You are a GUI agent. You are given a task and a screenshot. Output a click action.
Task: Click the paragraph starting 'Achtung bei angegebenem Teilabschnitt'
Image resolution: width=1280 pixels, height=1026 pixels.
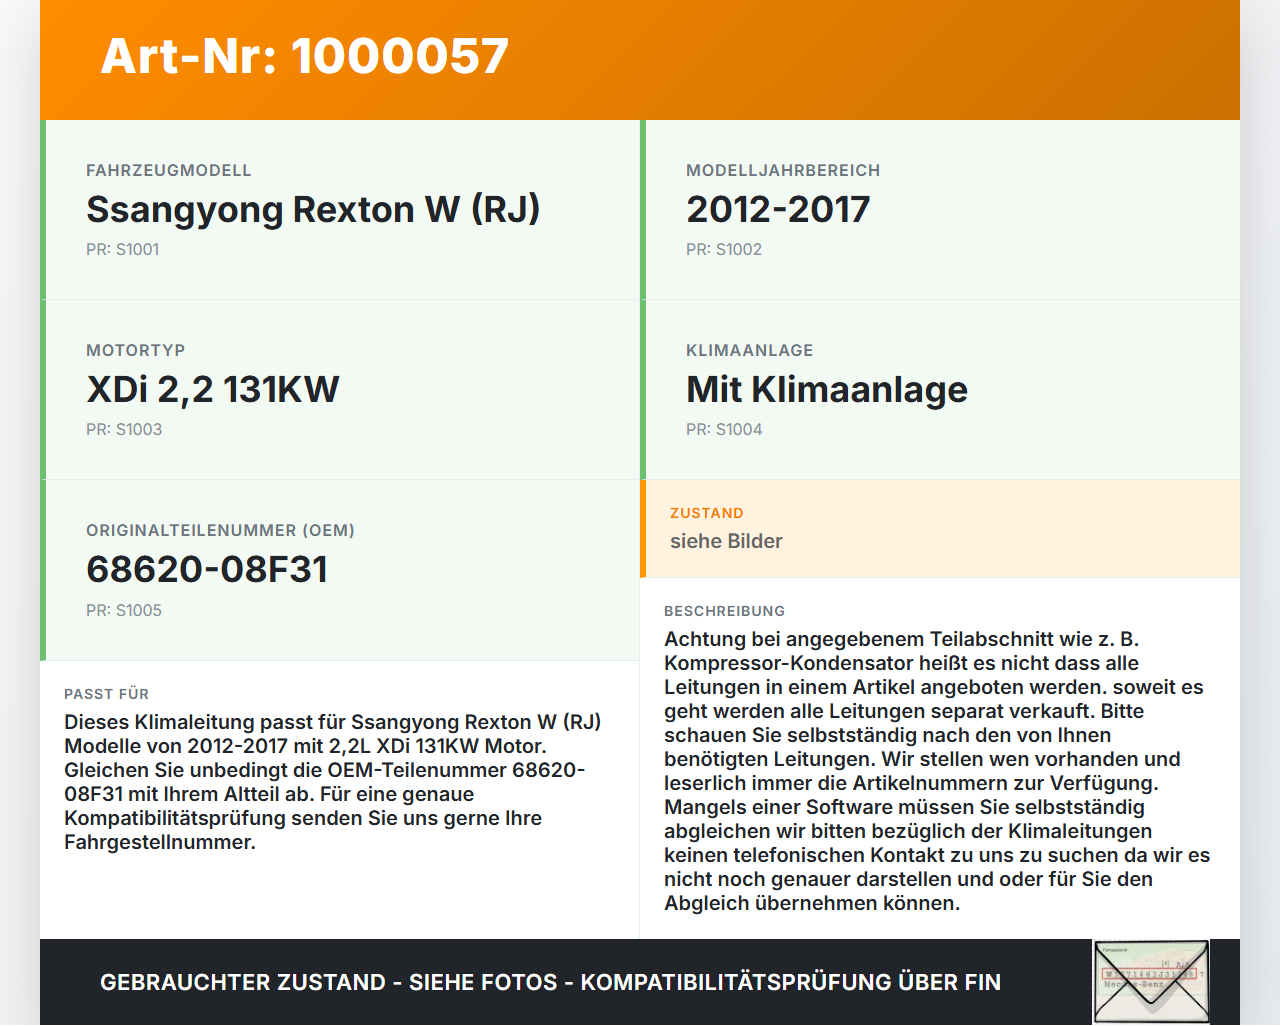tap(937, 771)
